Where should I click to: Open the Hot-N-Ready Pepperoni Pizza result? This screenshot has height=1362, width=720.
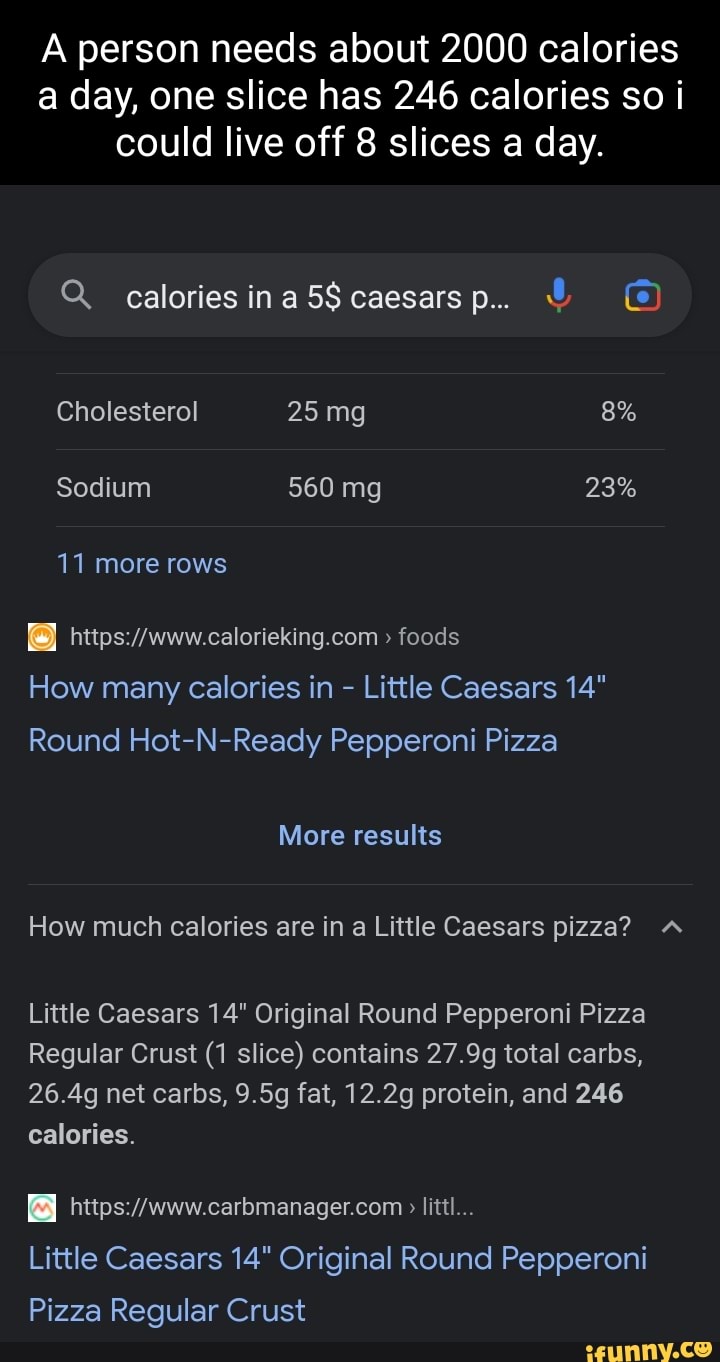tap(316, 714)
